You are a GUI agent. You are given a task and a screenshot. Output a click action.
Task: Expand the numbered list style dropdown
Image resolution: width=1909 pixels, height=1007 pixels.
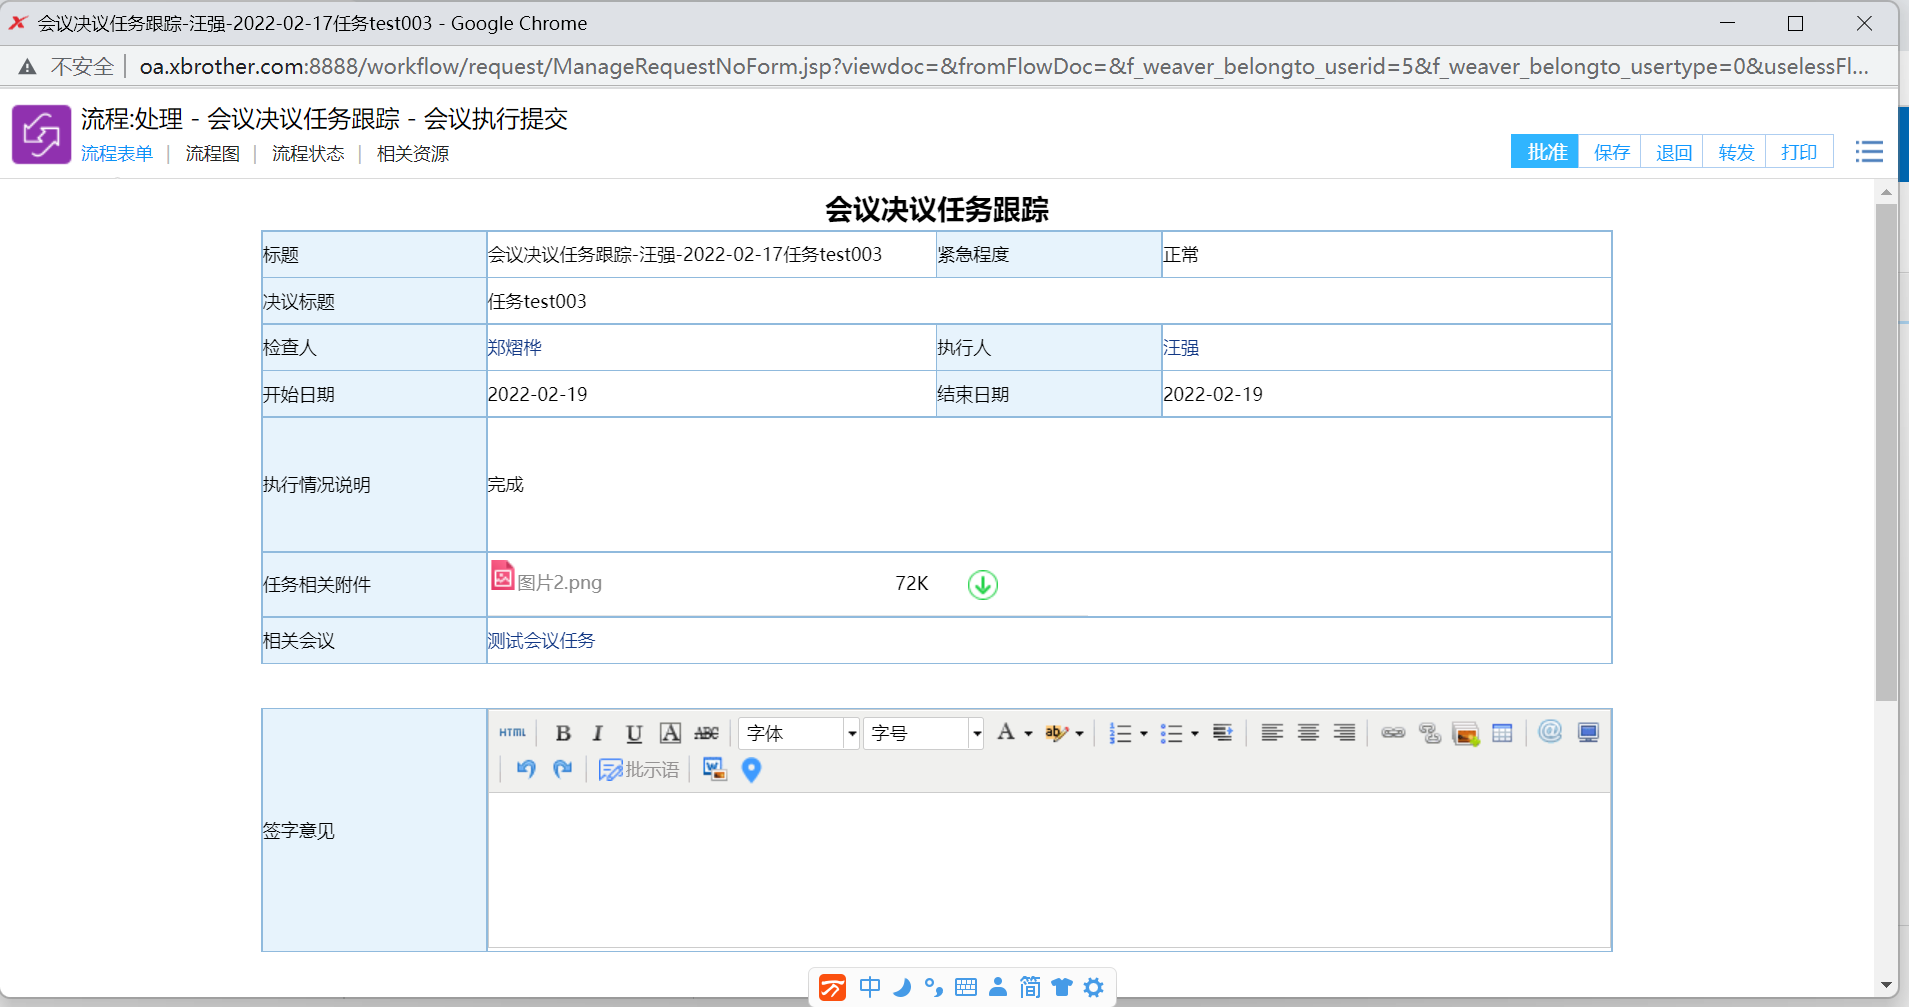1143,733
